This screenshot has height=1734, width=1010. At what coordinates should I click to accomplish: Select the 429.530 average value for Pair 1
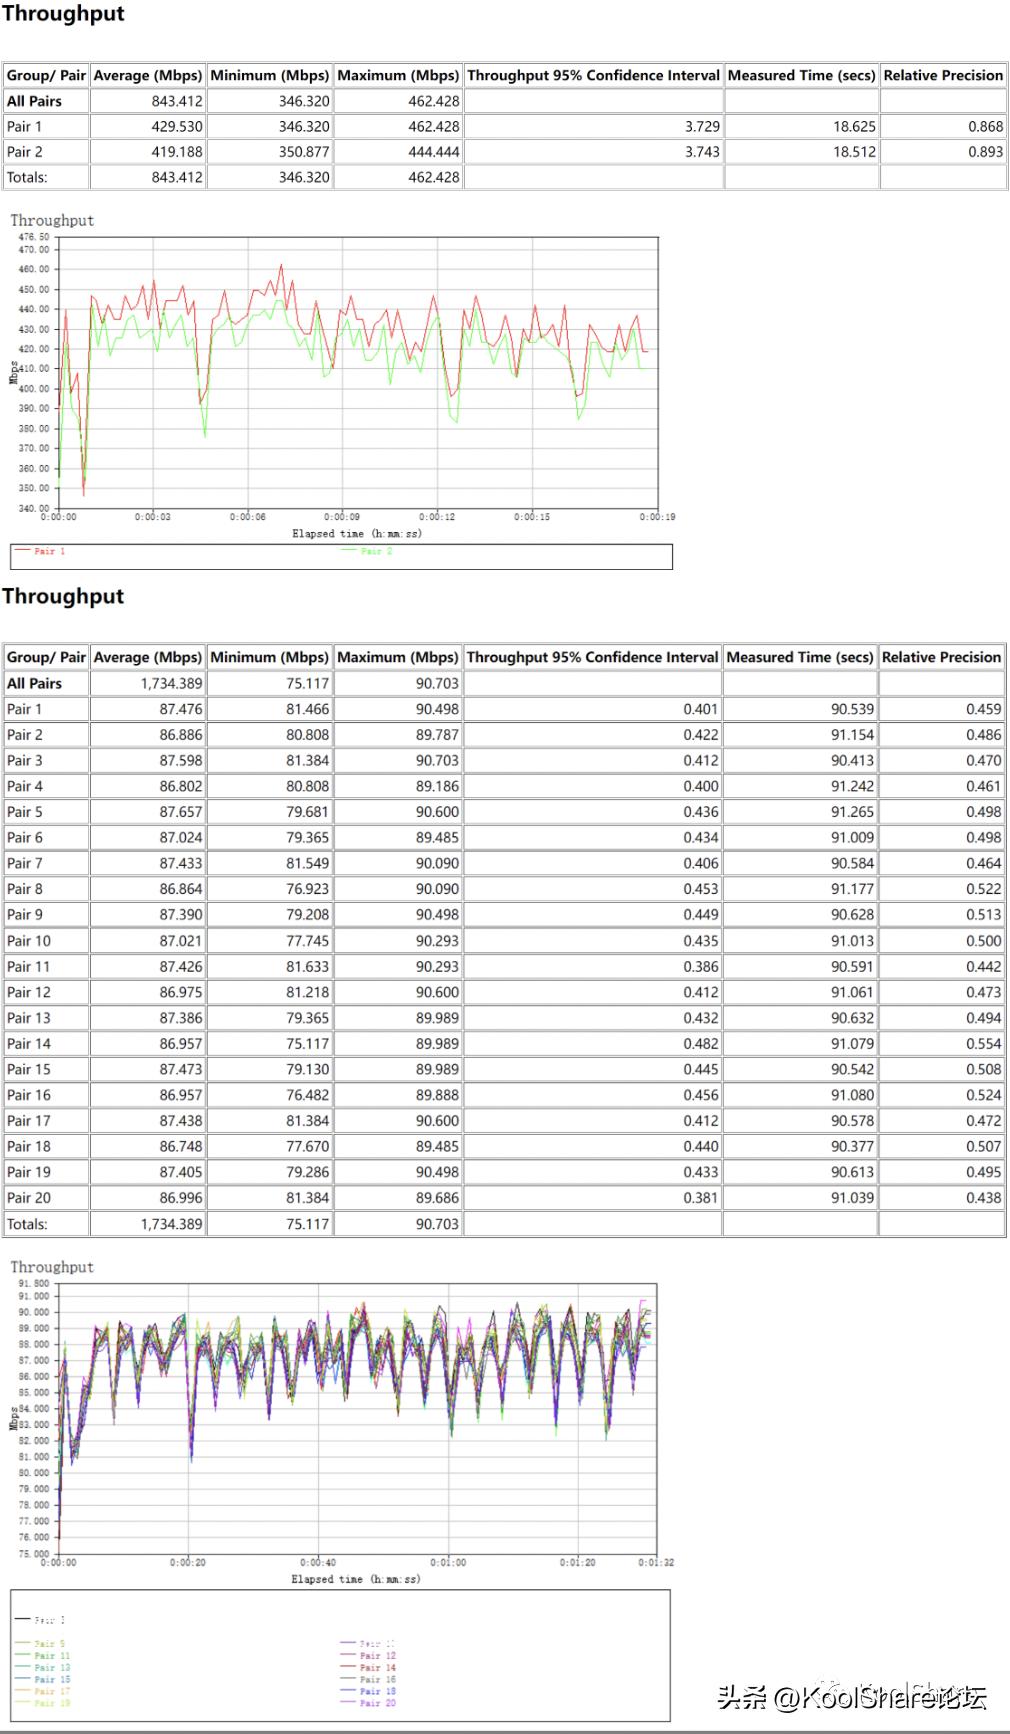tap(177, 127)
